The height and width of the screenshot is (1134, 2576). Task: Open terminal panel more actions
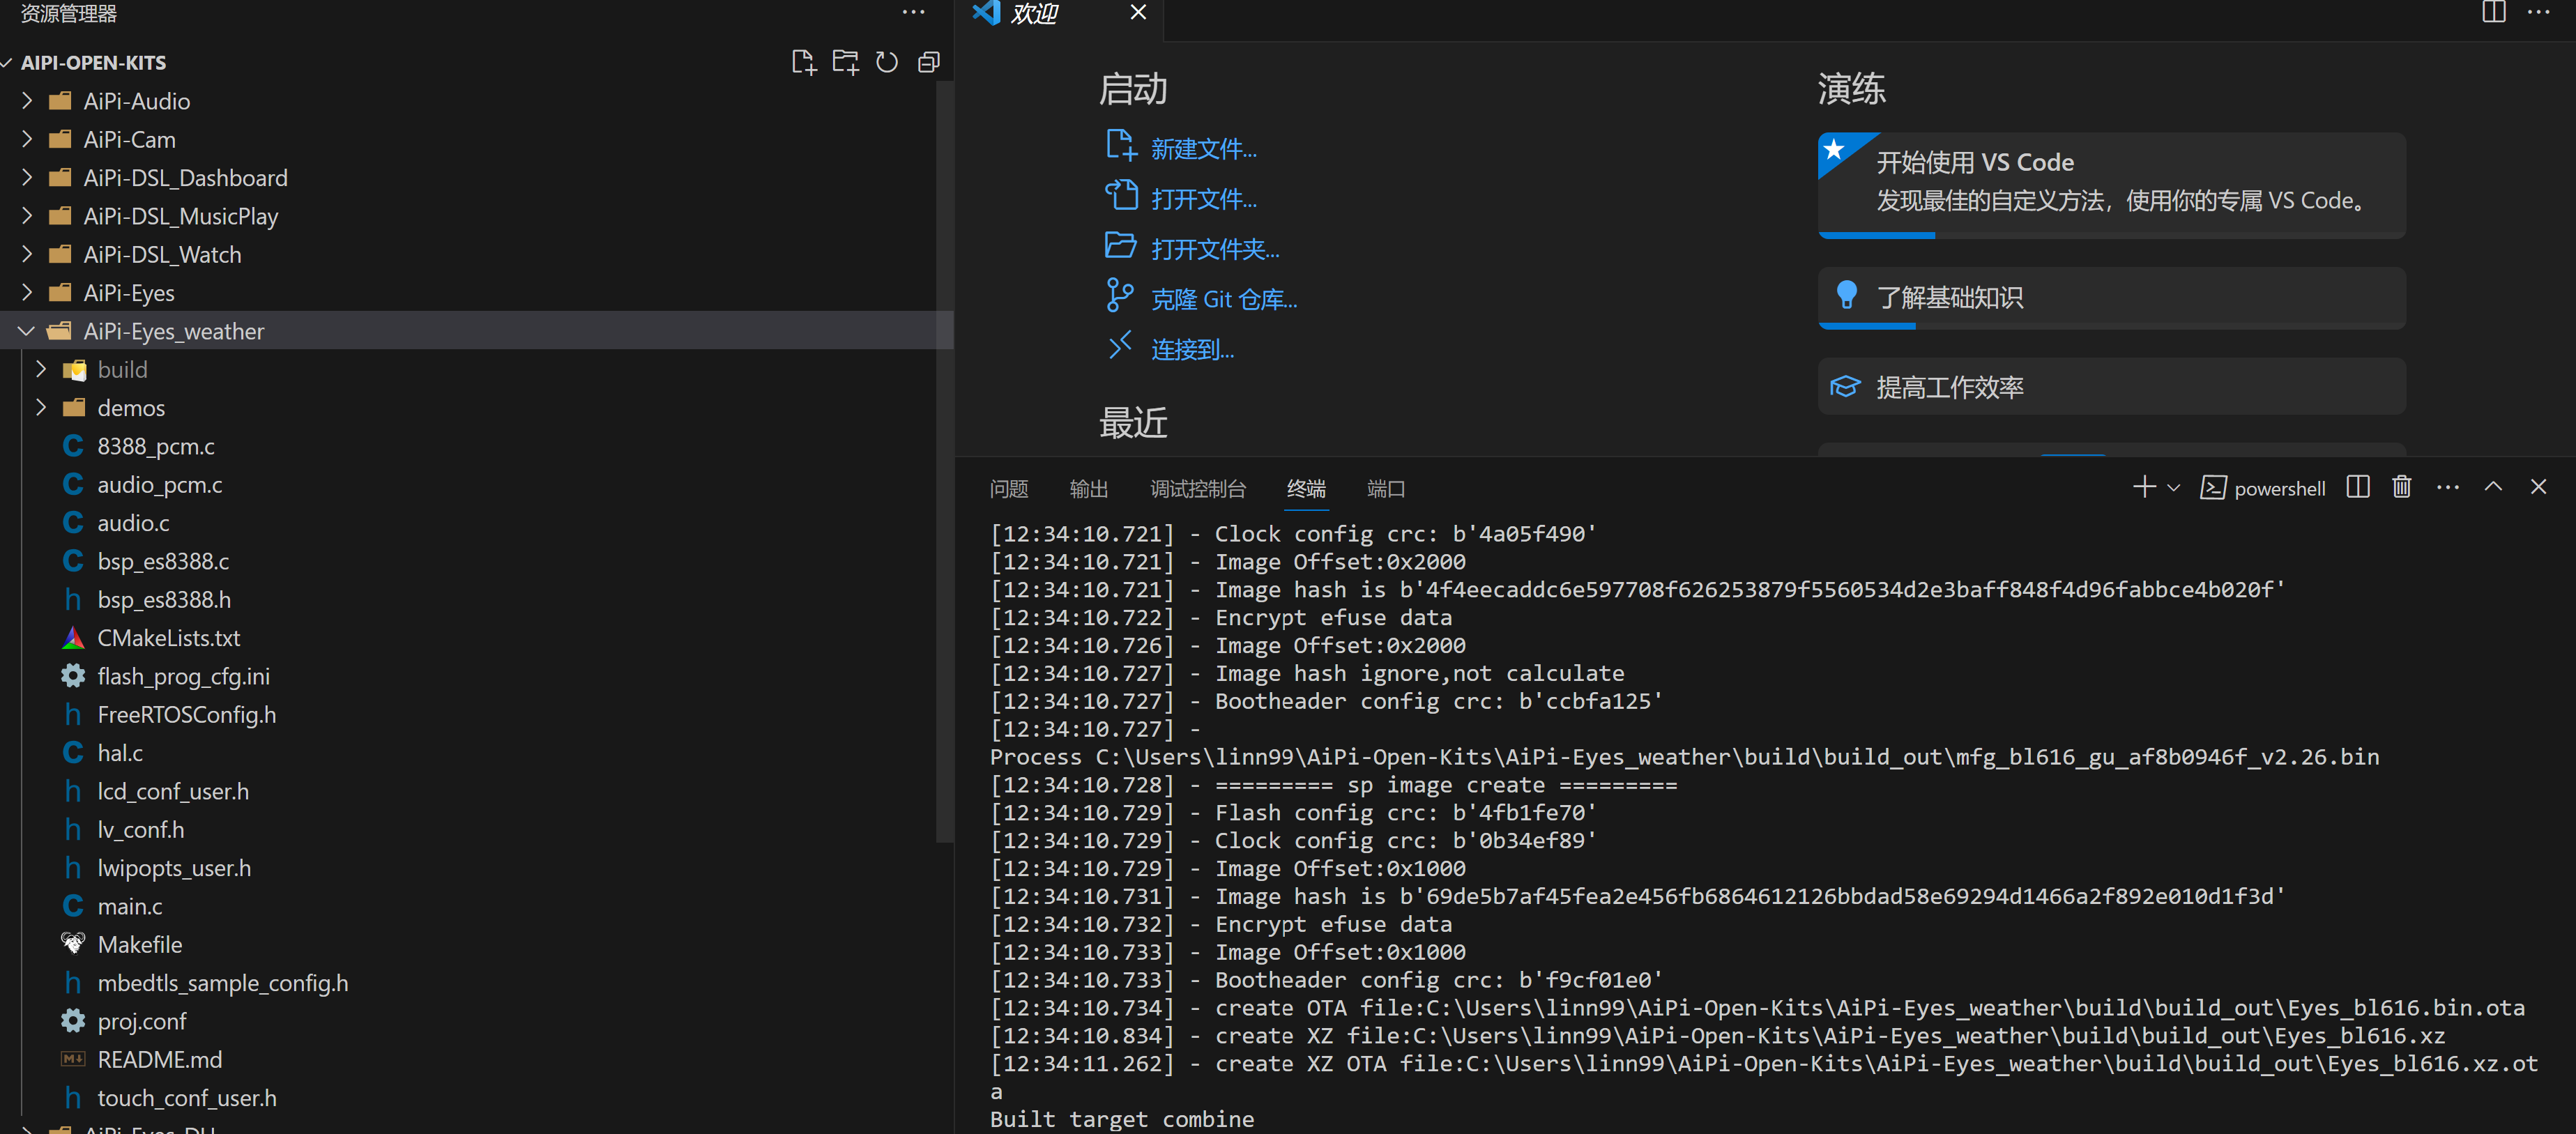[x=2447, y=487]
